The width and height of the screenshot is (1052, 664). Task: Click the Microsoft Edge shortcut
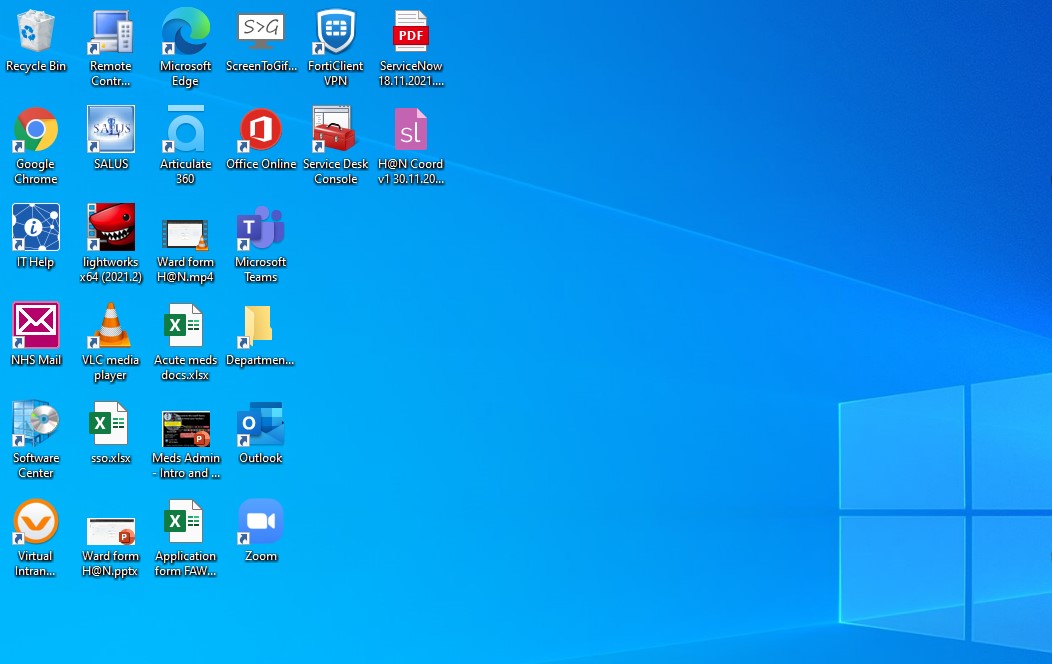[186, 32]
